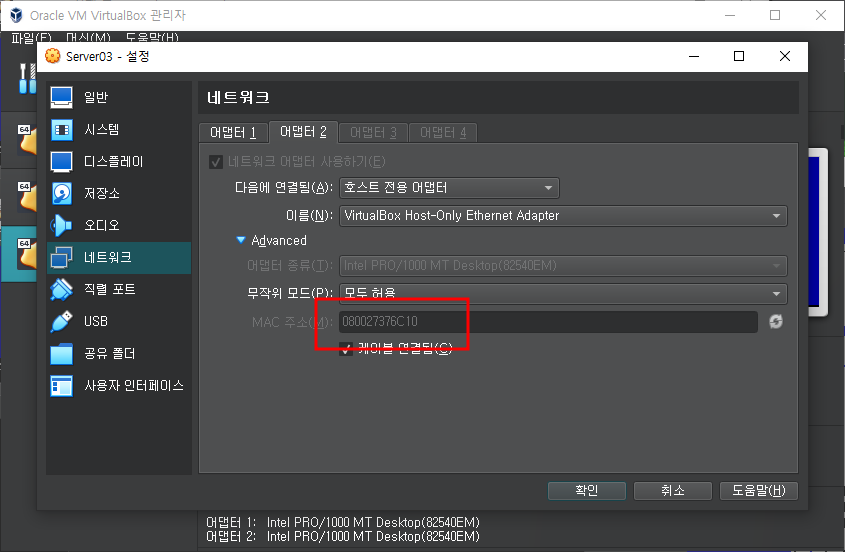Open the USB settings category
Viewport: 845px width, 552px height.
coord(119,321)
